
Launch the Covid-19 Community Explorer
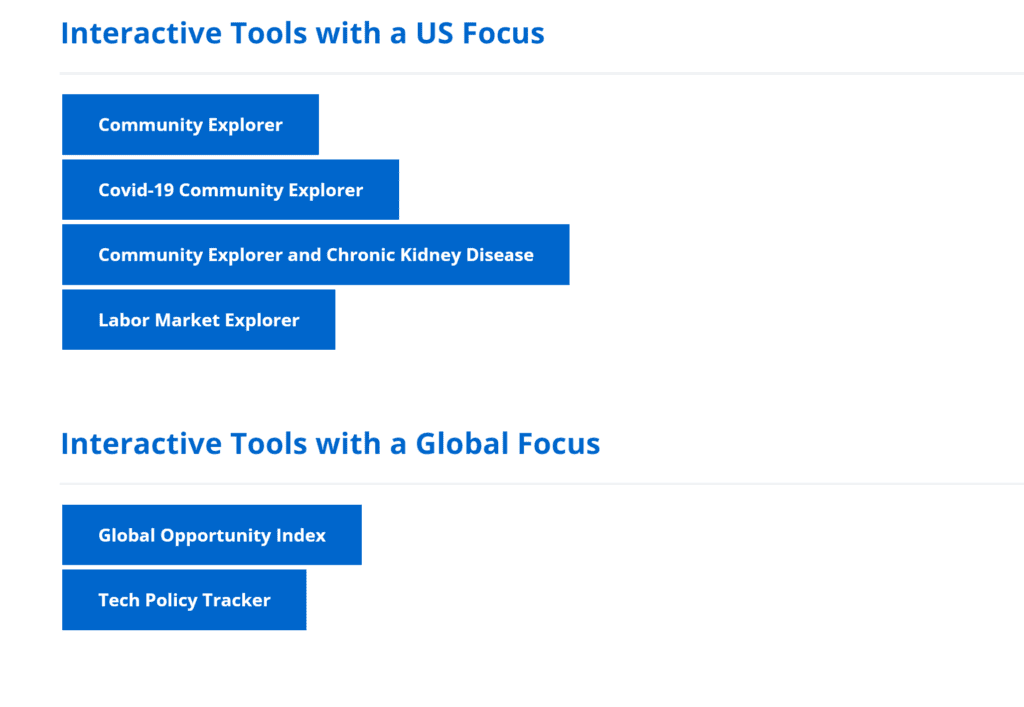231,189
